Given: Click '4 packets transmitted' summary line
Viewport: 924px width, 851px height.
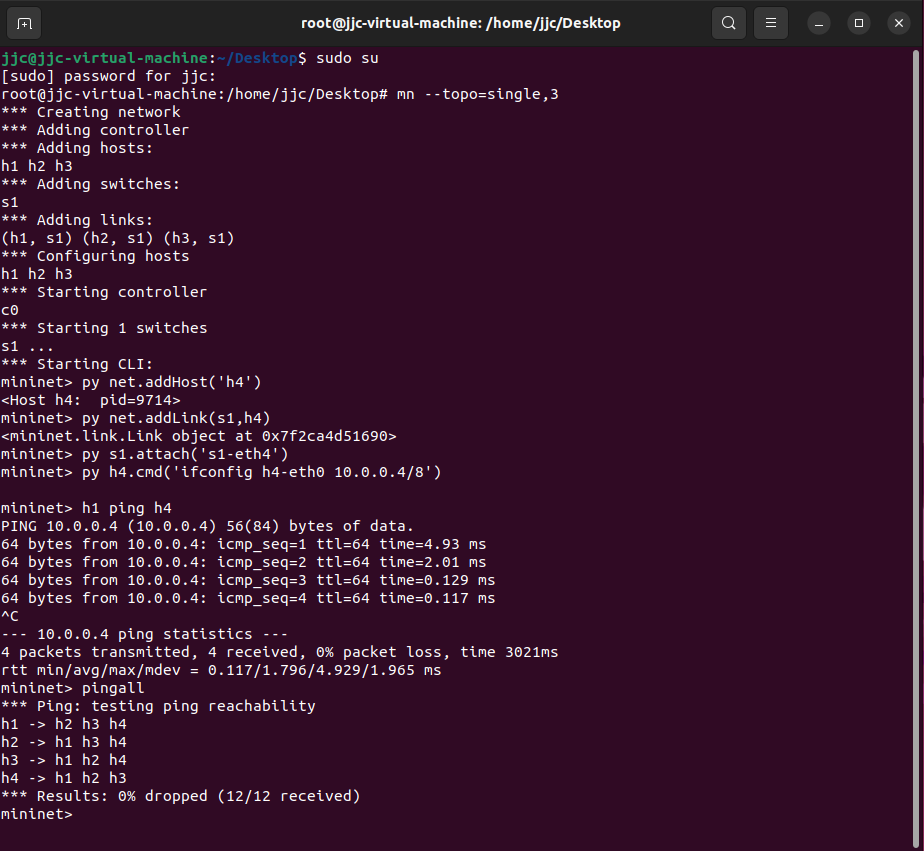Looking at the screenshot, I should click(279, 652).
